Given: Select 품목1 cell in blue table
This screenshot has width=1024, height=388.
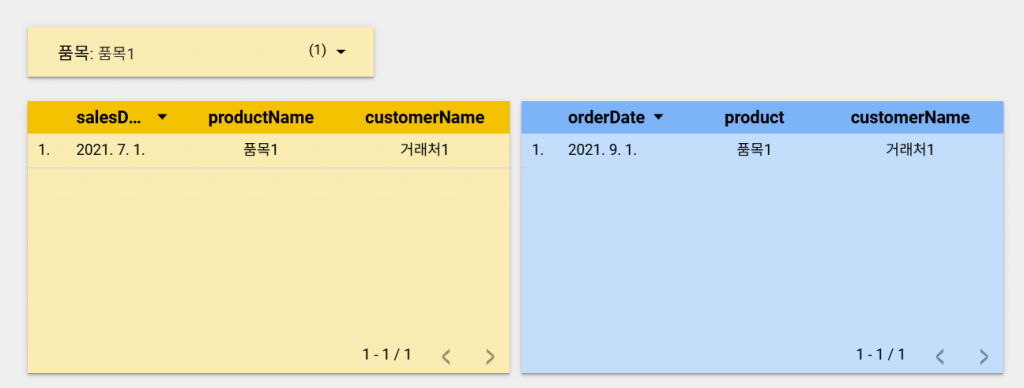Looking at the screenshot, I should click(x=754, y=150).
